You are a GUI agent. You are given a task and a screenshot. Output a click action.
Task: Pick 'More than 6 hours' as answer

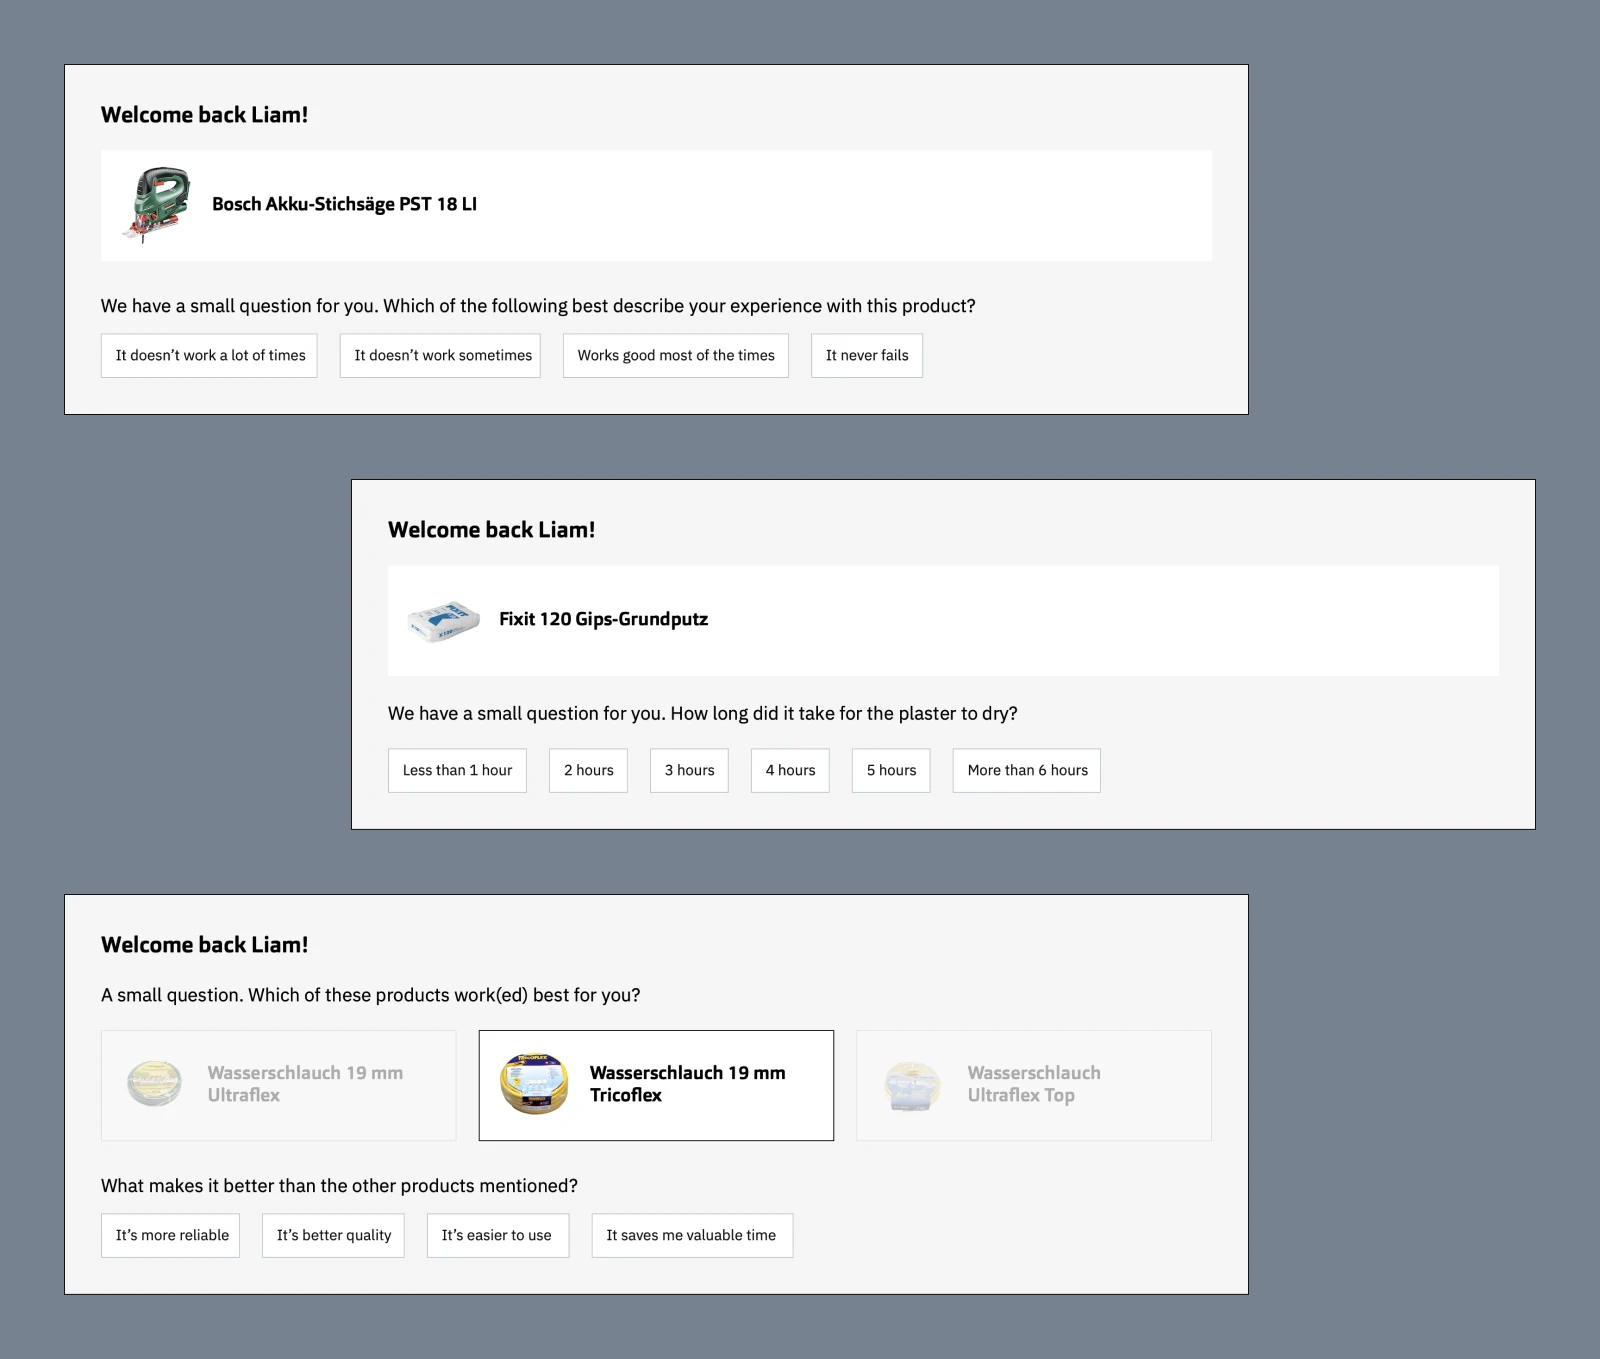[1026, 770]
